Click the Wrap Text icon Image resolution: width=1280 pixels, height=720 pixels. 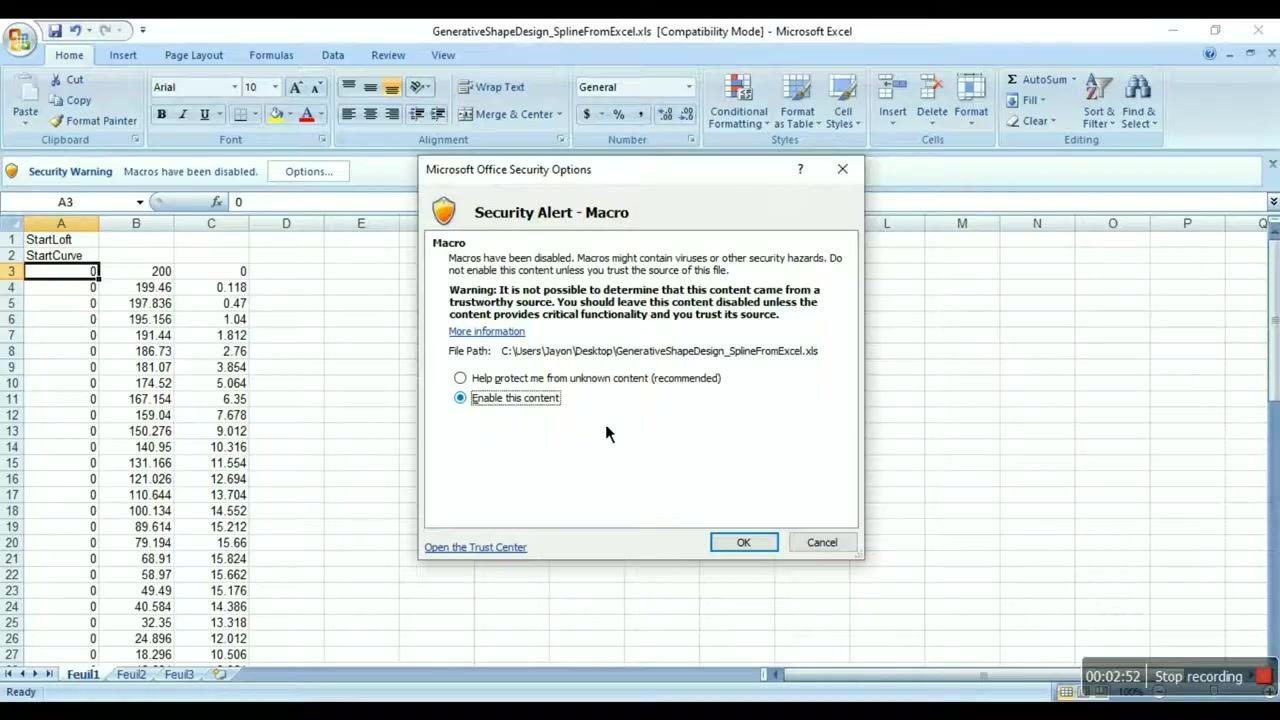pyautogui.click(x=465, y=87)
